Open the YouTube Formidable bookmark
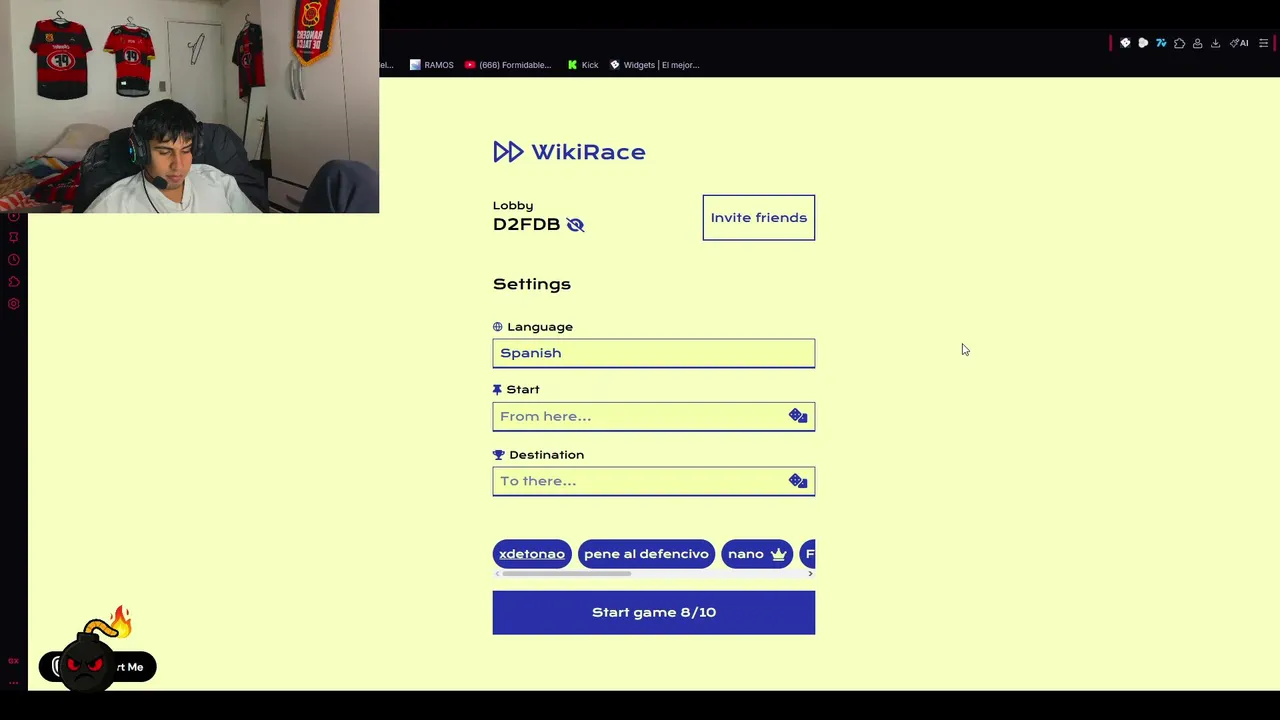This screenshot has height=720, width=1280. 508,65
